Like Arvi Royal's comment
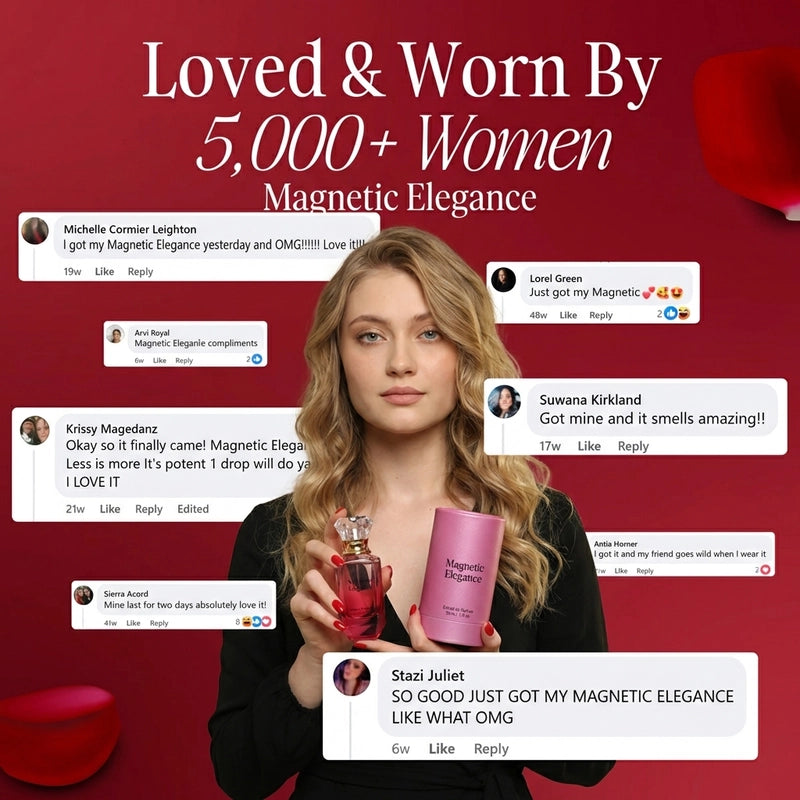800x800 pixels. 160,360
